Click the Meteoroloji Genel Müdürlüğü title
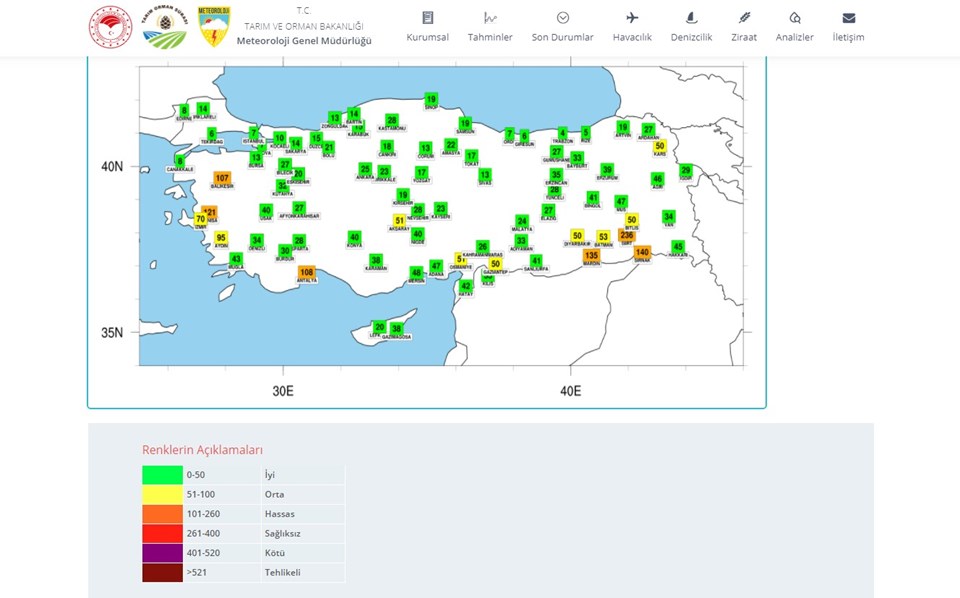 pos(304,40)
